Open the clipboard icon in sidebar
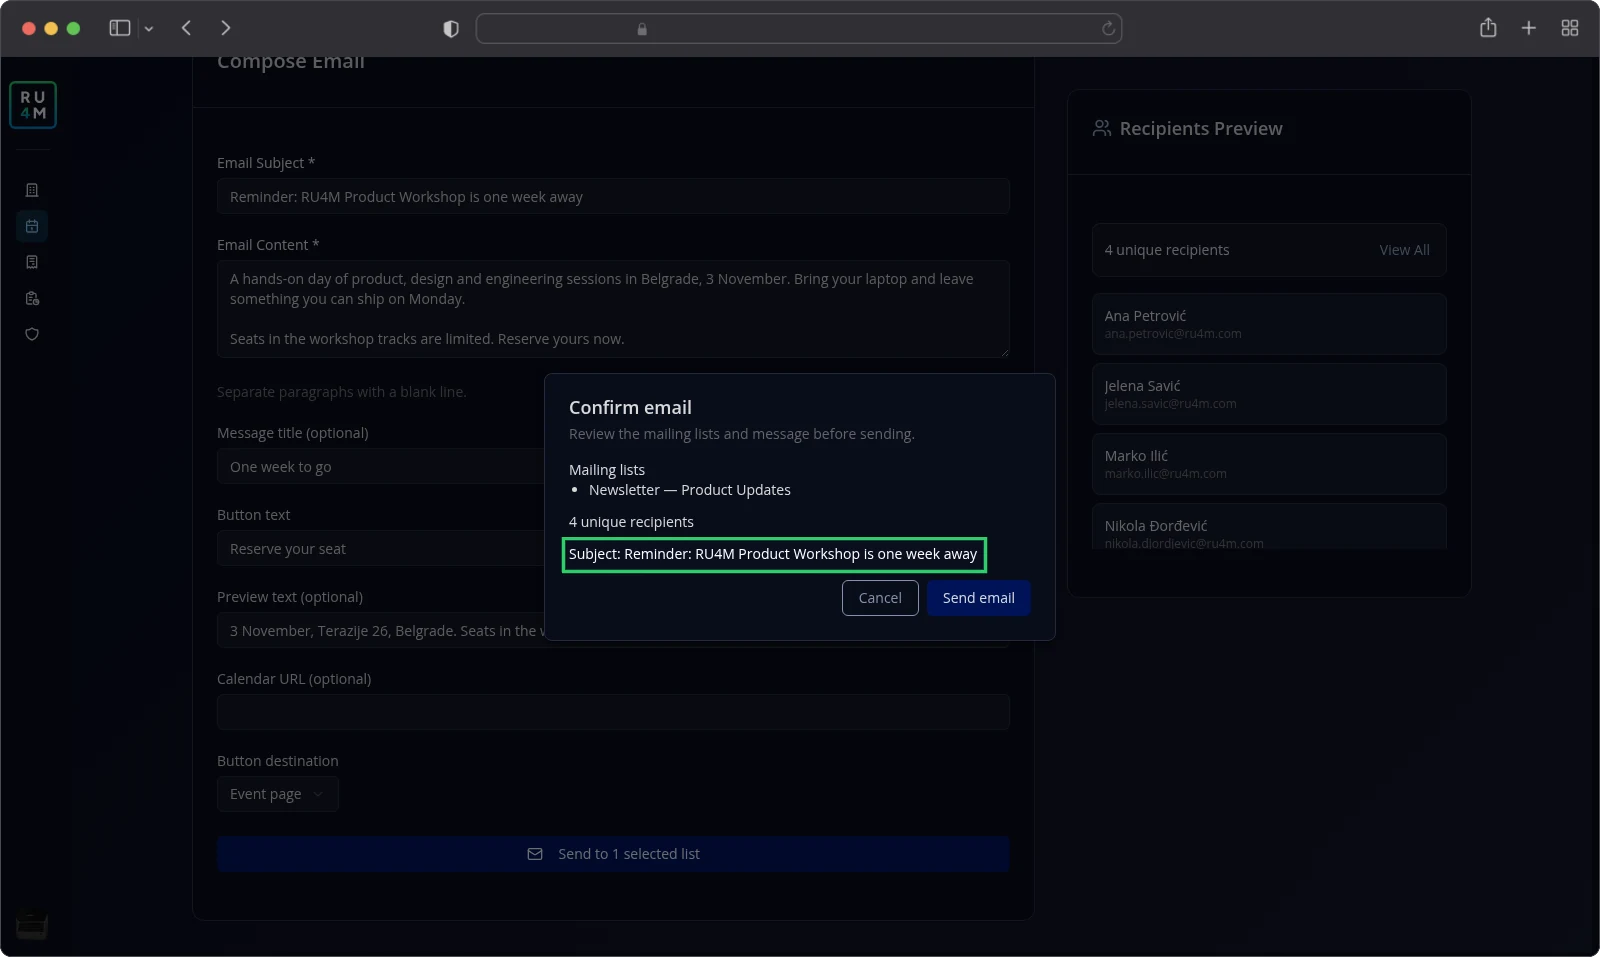Viewport: 1600px width, 957px height. pyautogui.click(x=32, y=298)
